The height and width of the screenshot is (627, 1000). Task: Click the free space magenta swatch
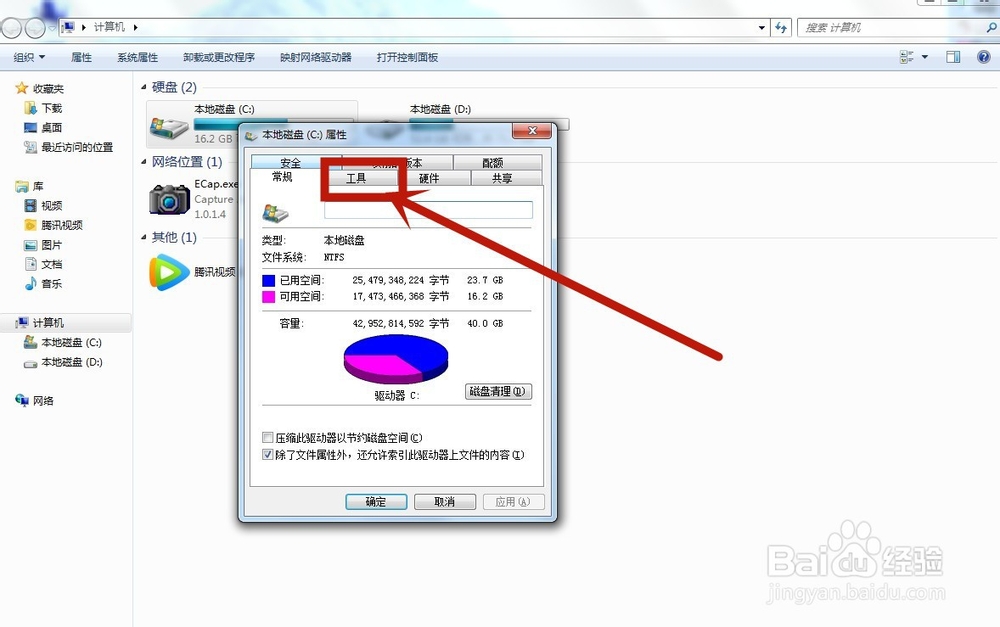[x=268, y=297]
